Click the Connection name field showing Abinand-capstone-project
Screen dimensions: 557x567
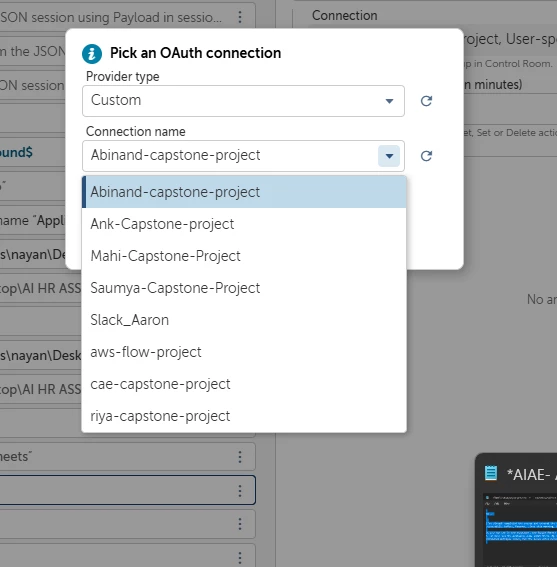tap(243, 156)
